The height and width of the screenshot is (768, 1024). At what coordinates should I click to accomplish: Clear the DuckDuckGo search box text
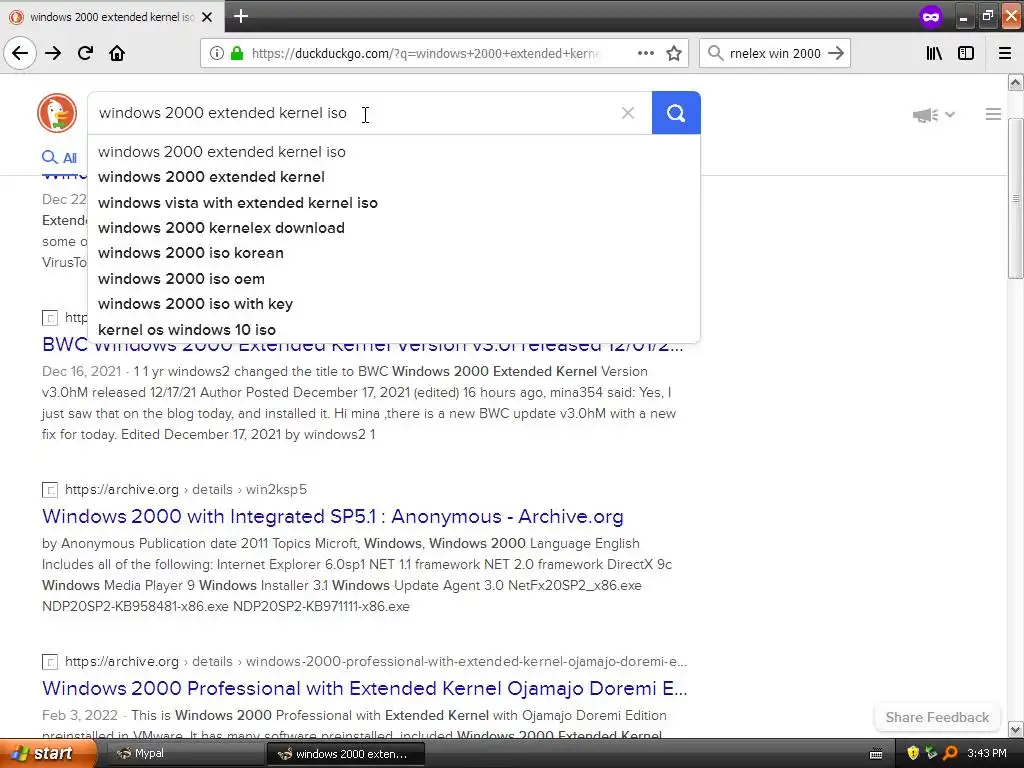click(628, 113)
